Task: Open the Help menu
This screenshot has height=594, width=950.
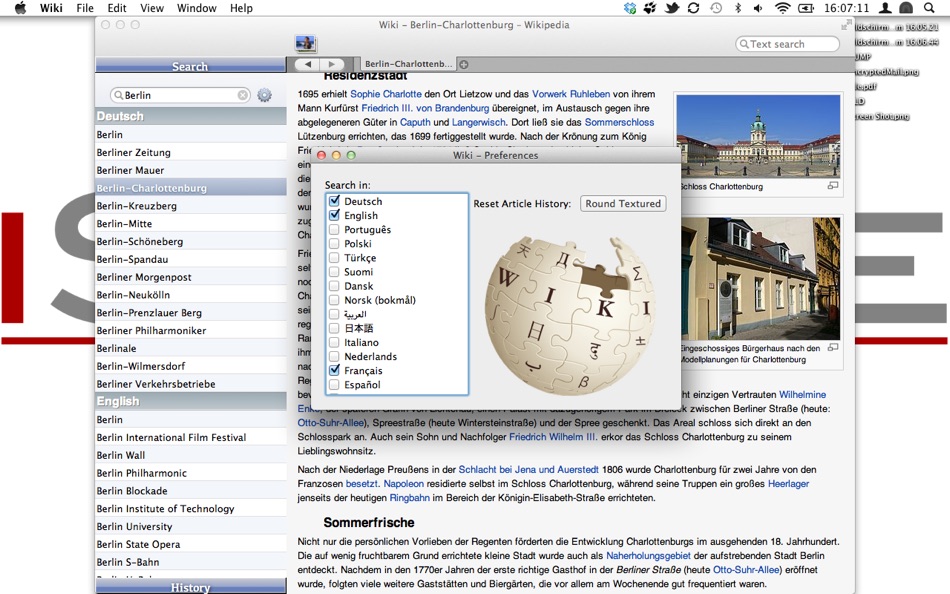Action: click(x=241, y=8)
